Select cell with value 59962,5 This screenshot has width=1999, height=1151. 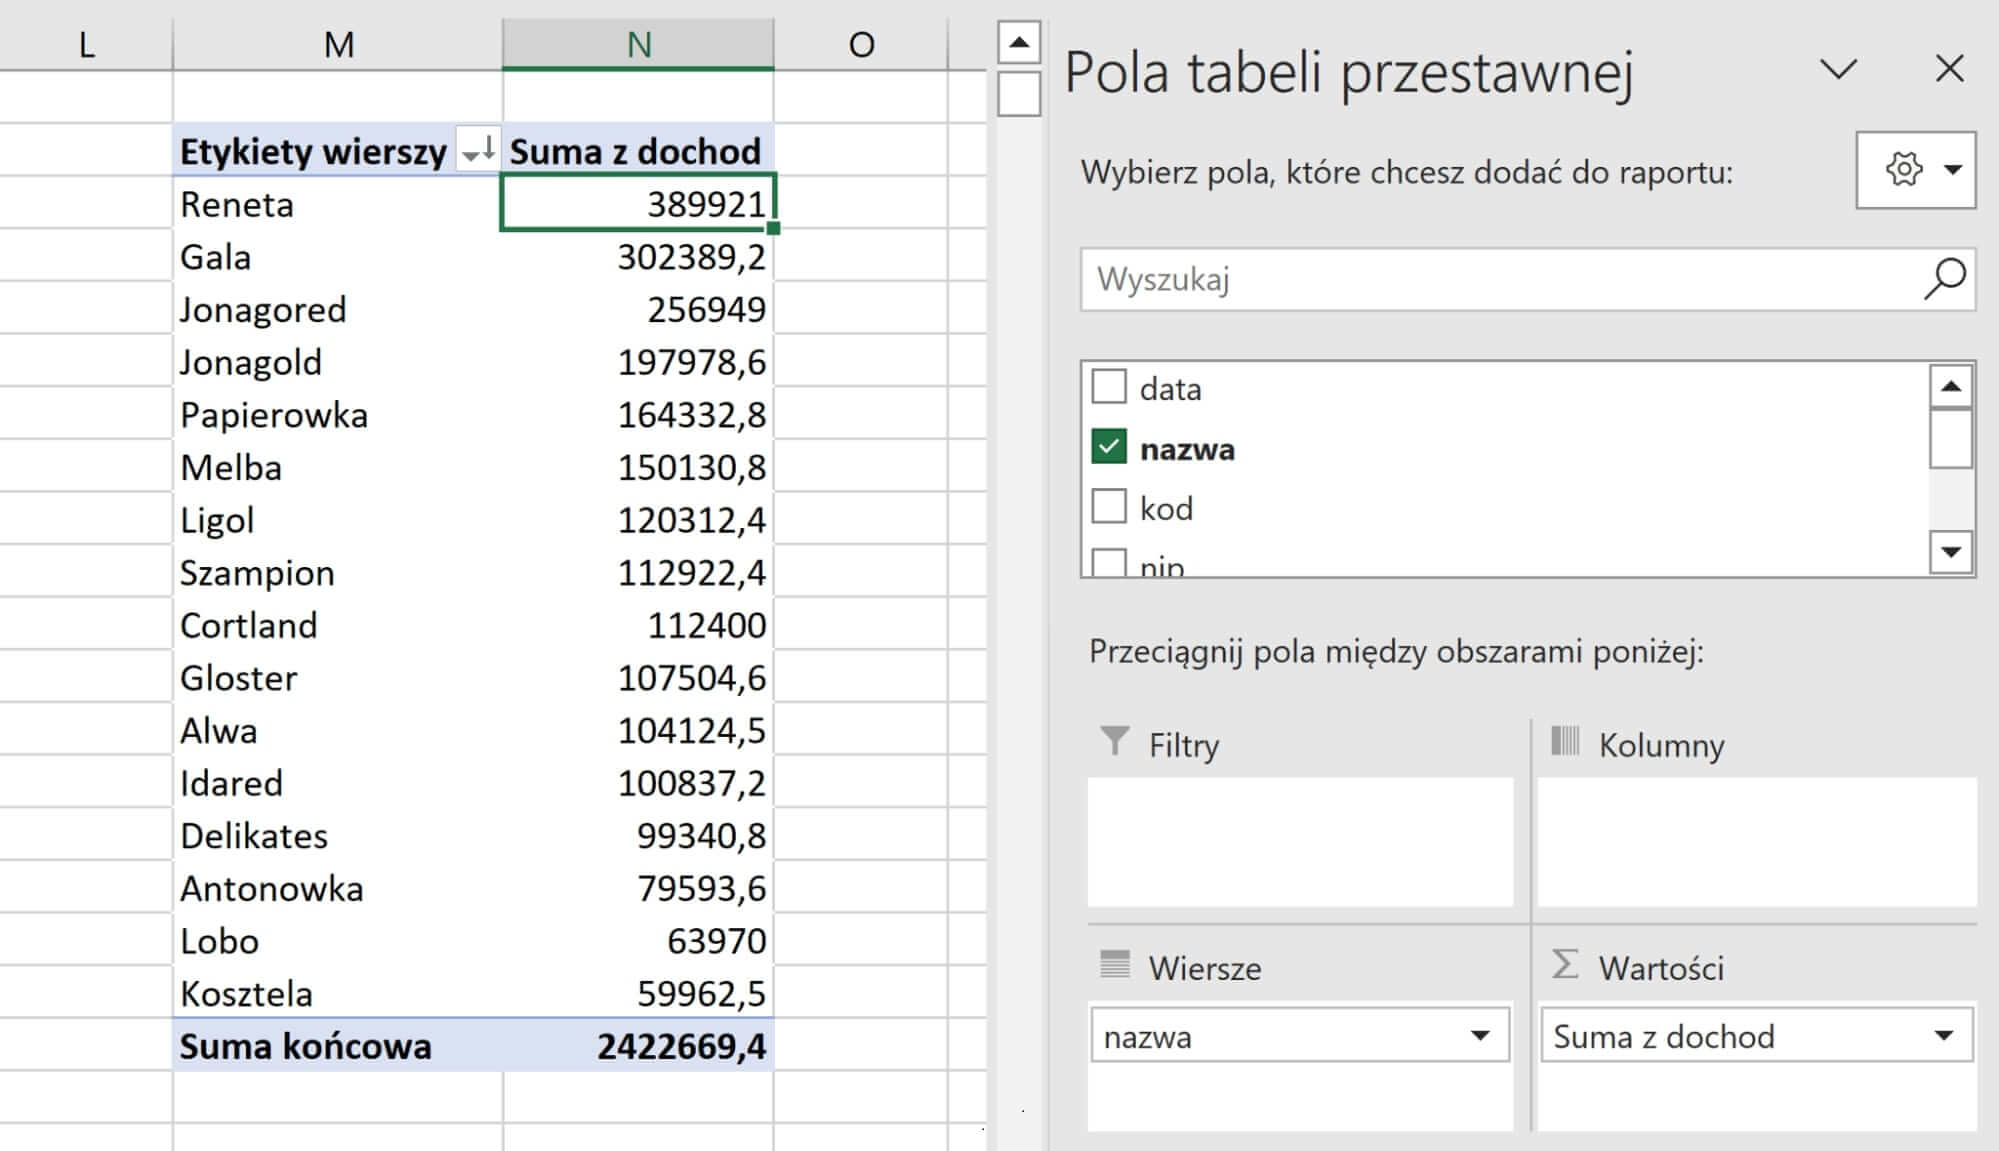(638, 993)
